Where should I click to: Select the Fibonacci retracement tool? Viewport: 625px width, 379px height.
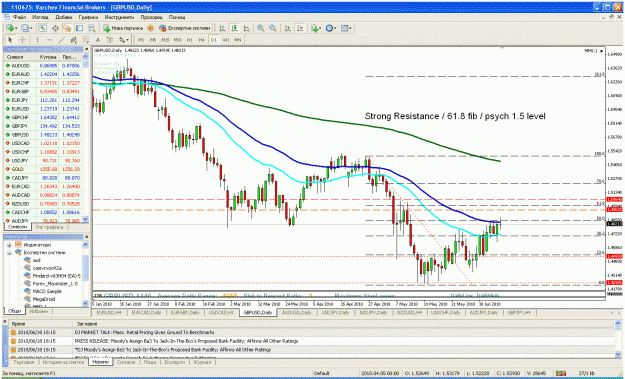point(85,40)
